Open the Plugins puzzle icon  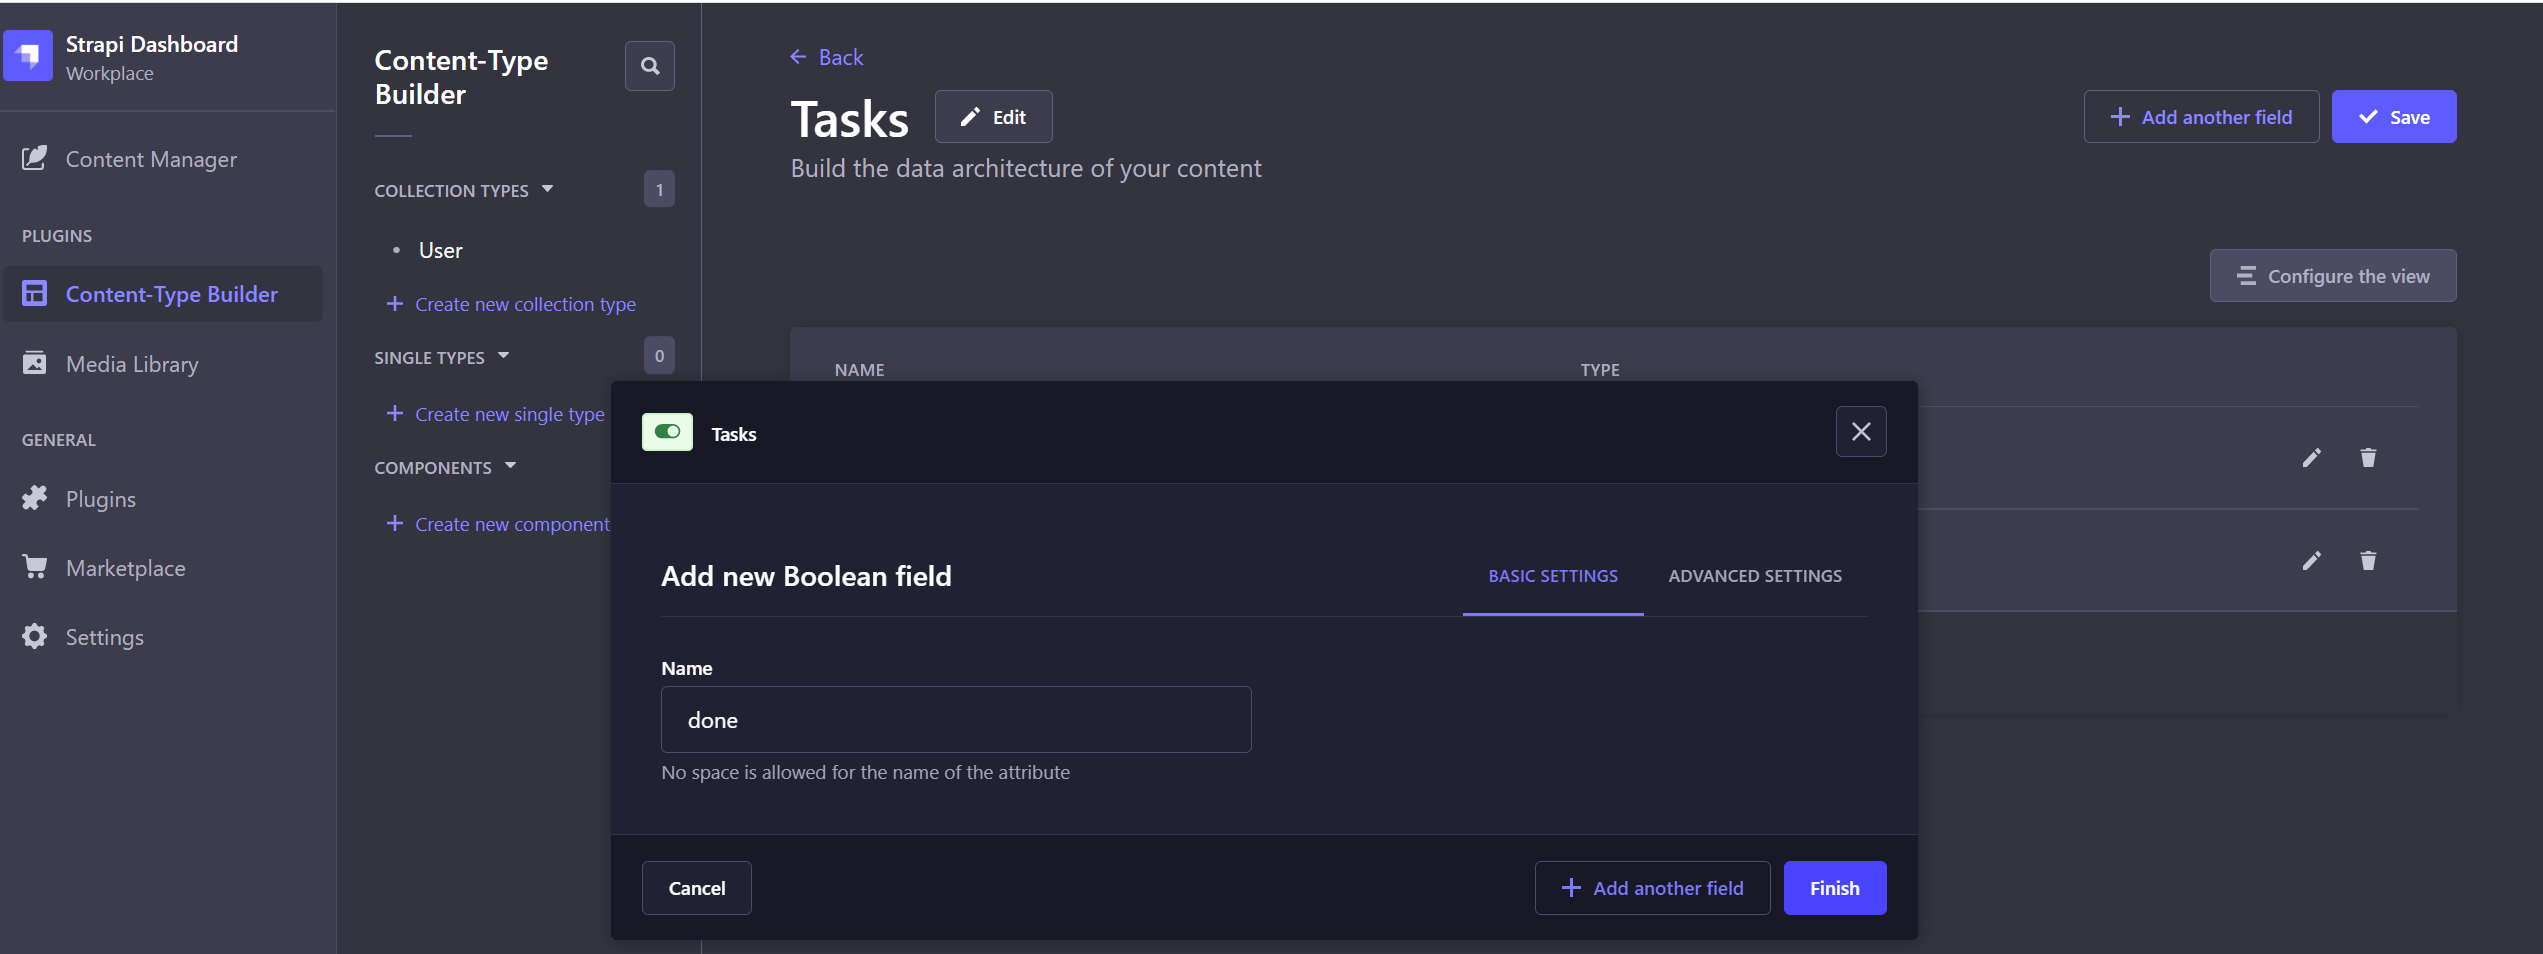[x=35, y=498]
